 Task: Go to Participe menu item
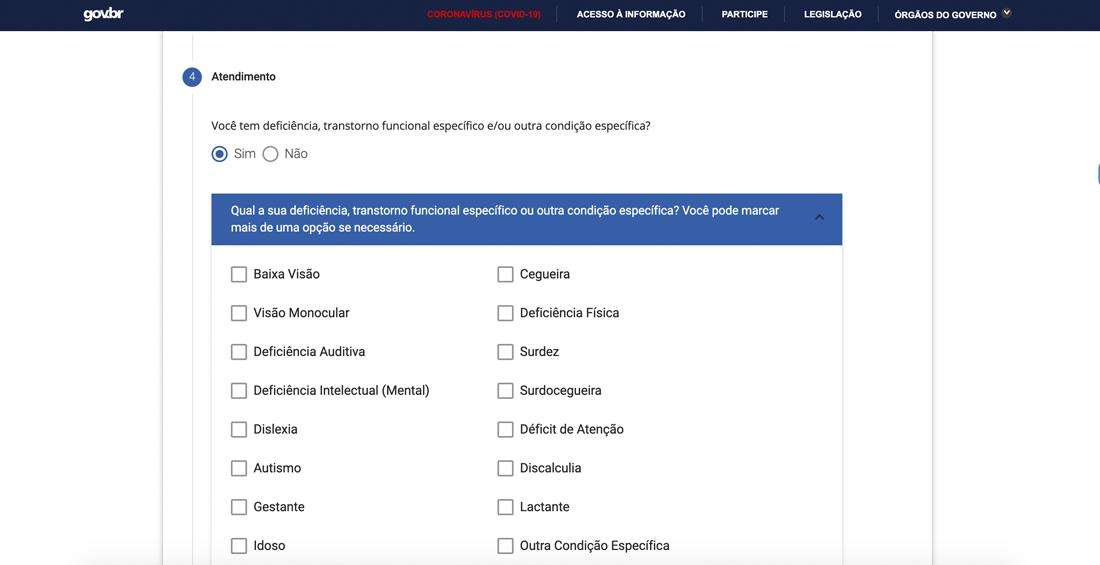745,15
